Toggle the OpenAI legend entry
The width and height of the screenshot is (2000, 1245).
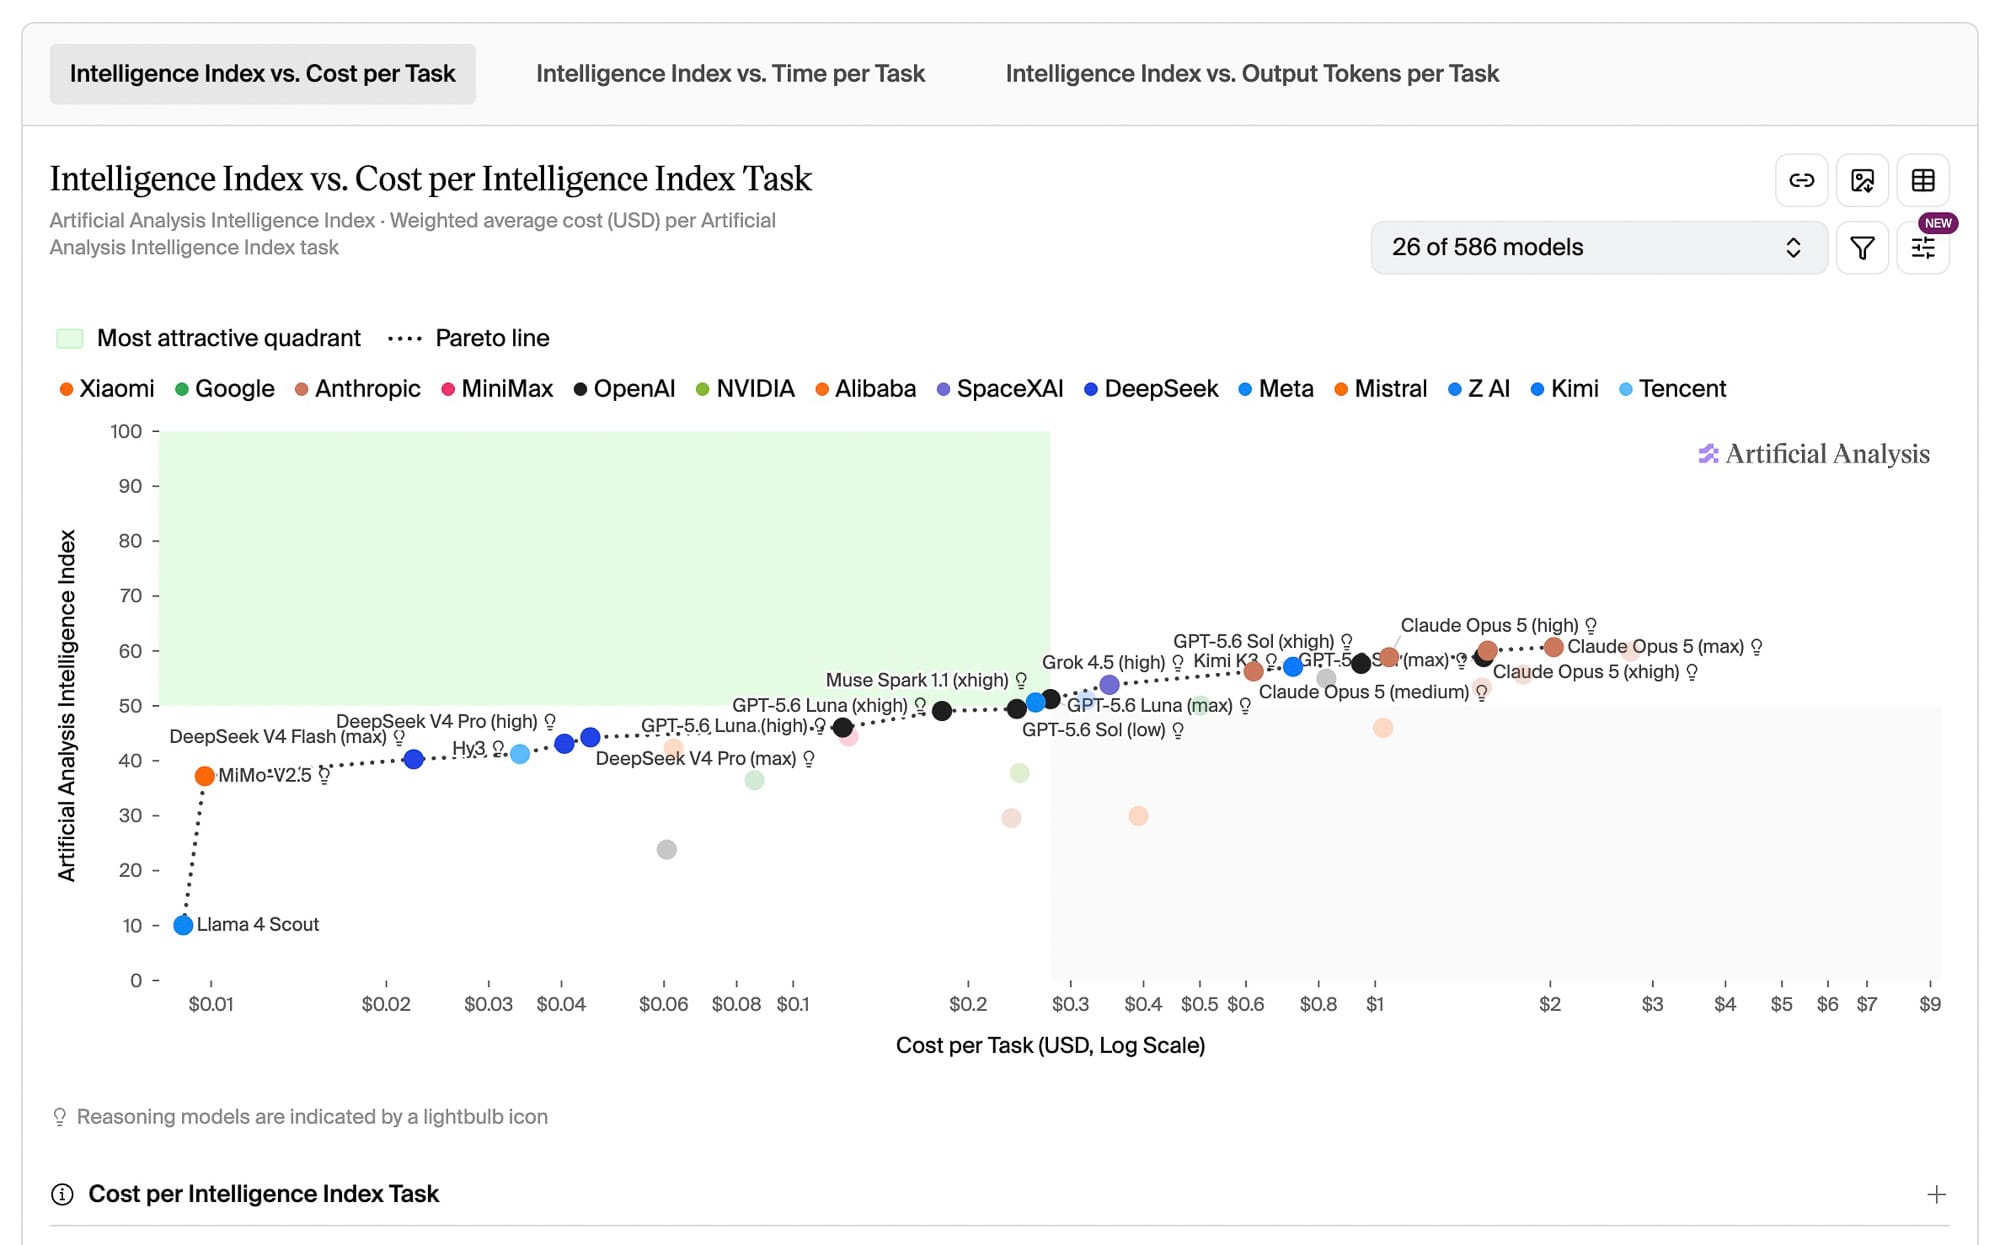click(624, 389)
